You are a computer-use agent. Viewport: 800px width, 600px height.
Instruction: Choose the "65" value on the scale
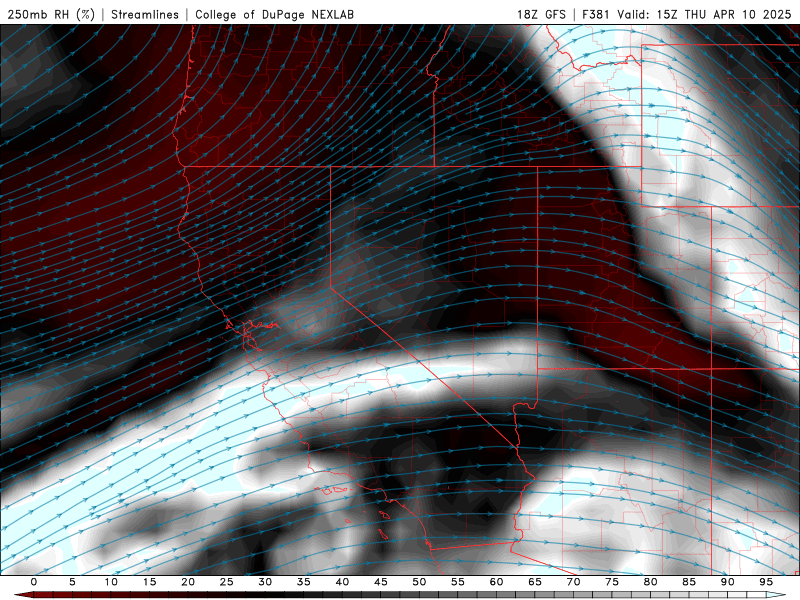pyautogui.click(x=535, y=582)
